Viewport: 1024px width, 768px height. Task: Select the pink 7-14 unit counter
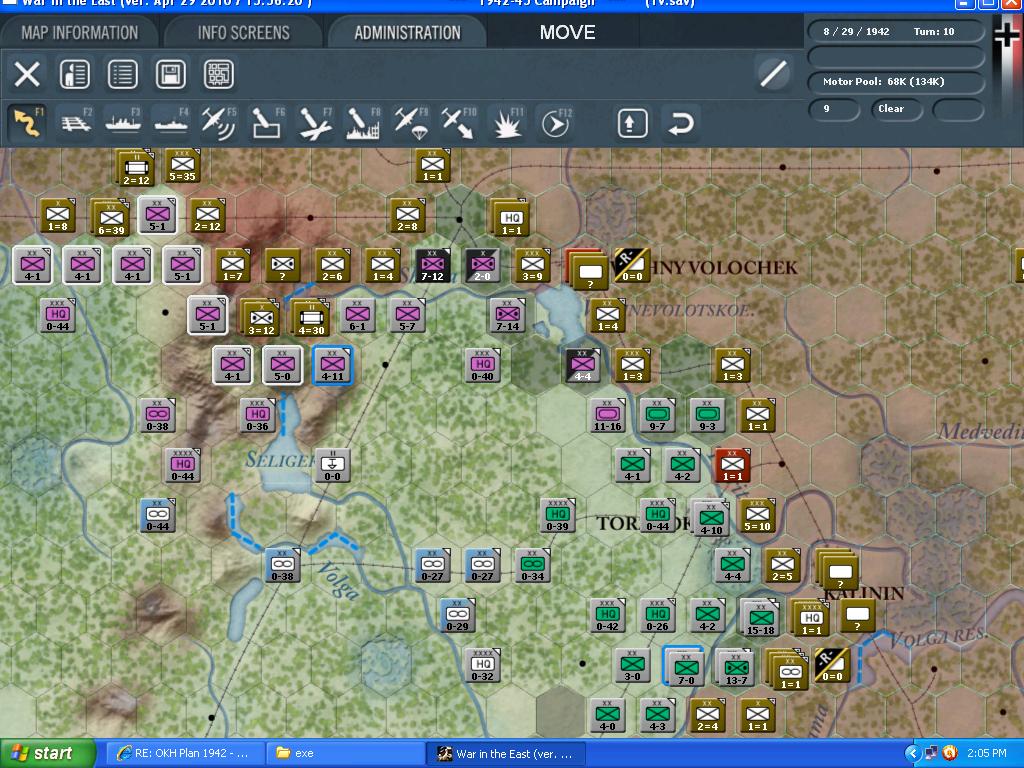(x=507, y=315)
